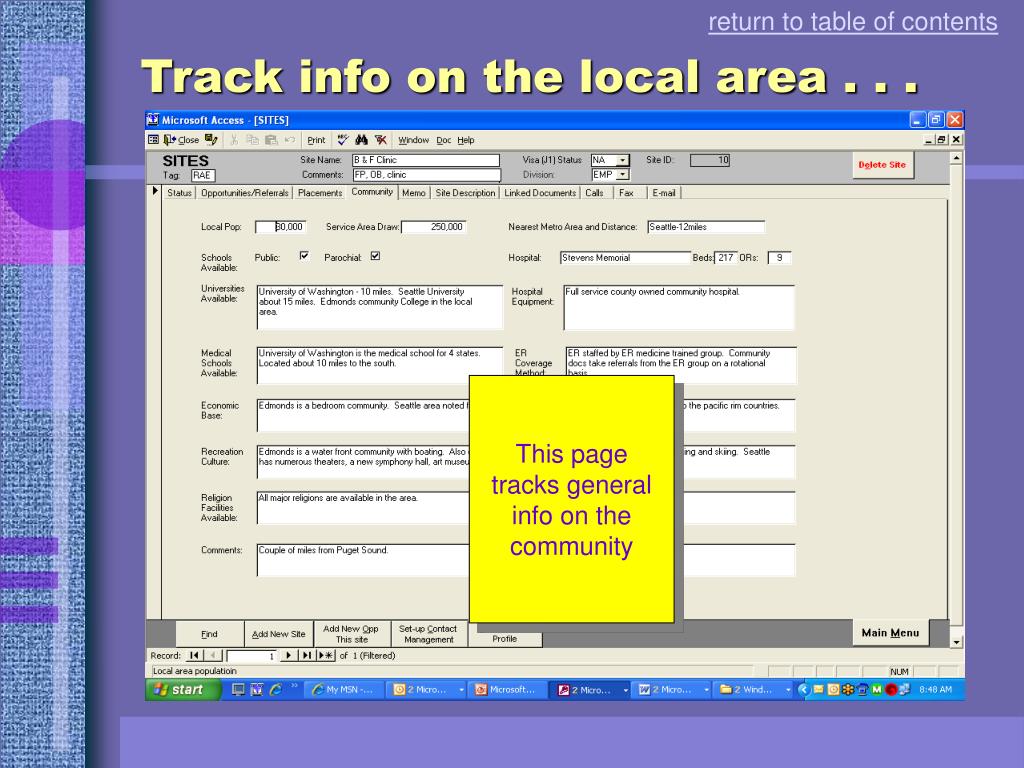Image resolution: width=1024 pixels, height=768 pixels.
Task: Click the Tag RAE field
Action: tap(203, 175)
